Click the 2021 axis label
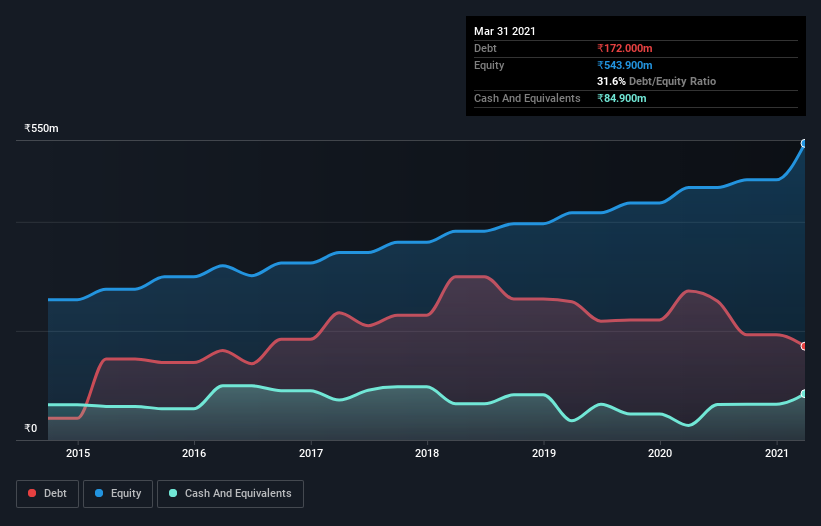Viewport: 821px width, 526px height. (x=776, y=453)
